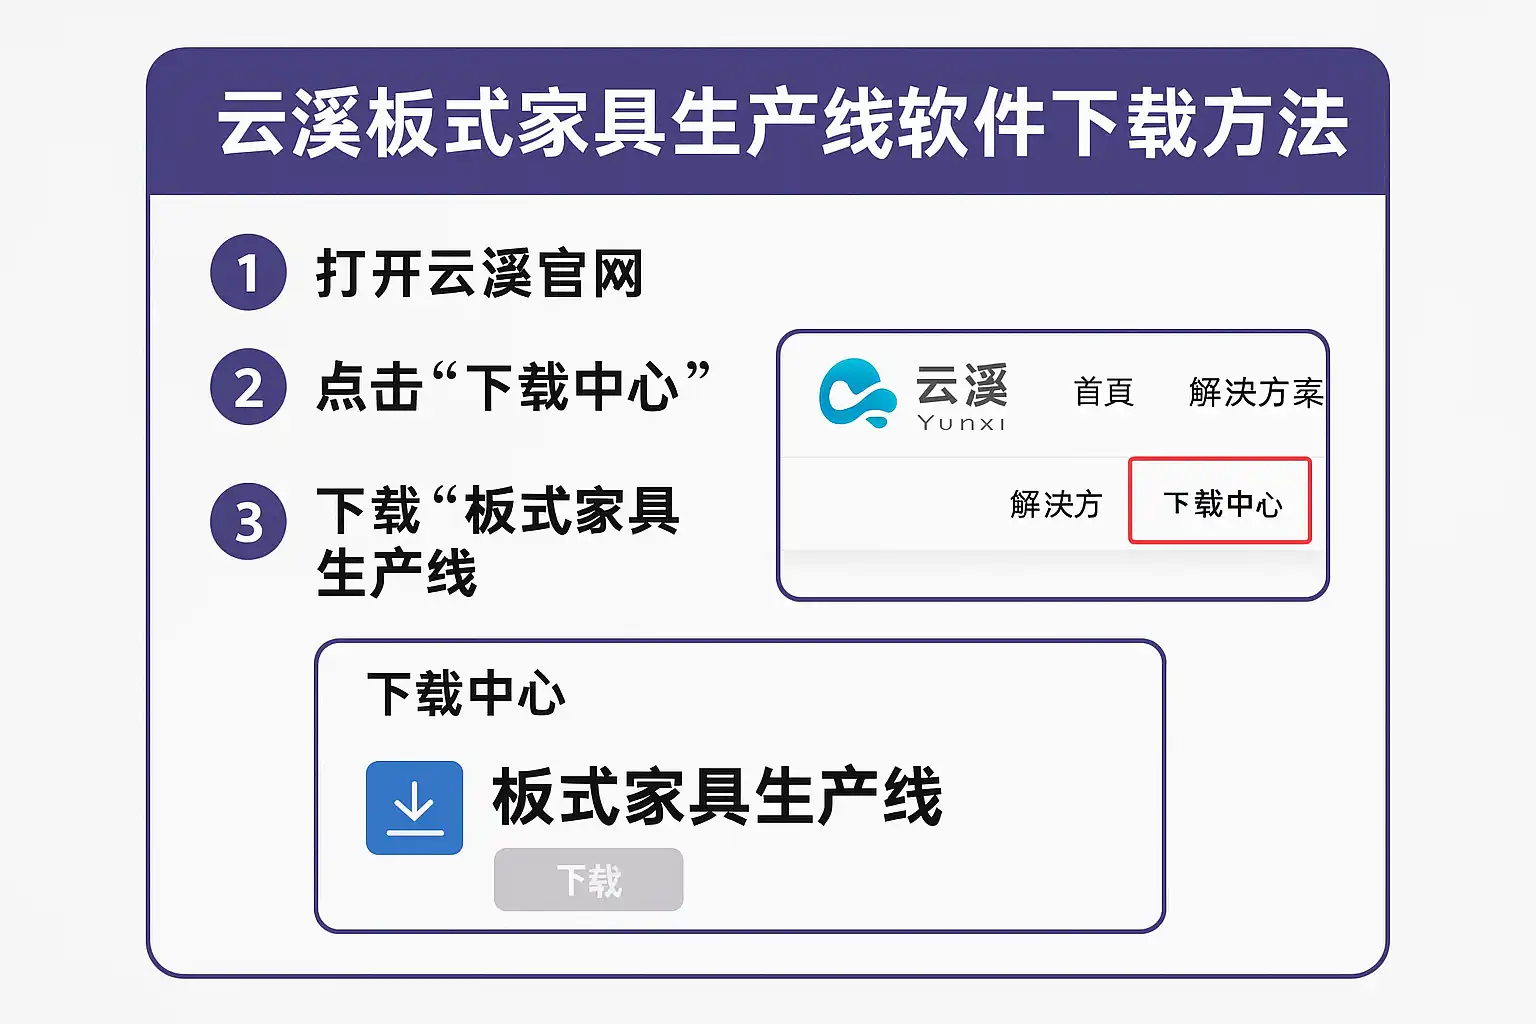The height and width of the screenshot is (1024, 1536).
Task: Click the 云溪板式家具生产线软件下载方法 title banner
Action: point(782,124)
